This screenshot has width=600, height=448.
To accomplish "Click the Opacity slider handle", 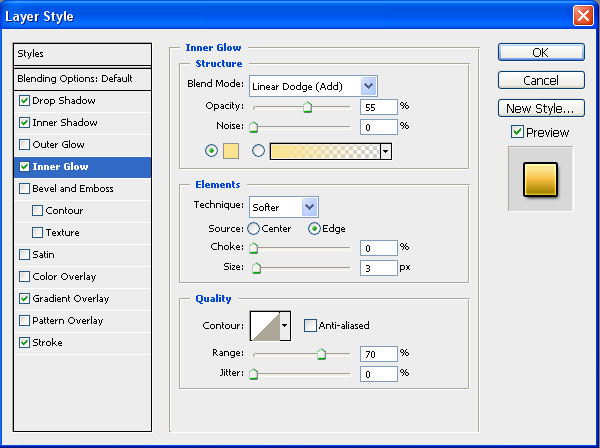I will click(x=307, y=107).
